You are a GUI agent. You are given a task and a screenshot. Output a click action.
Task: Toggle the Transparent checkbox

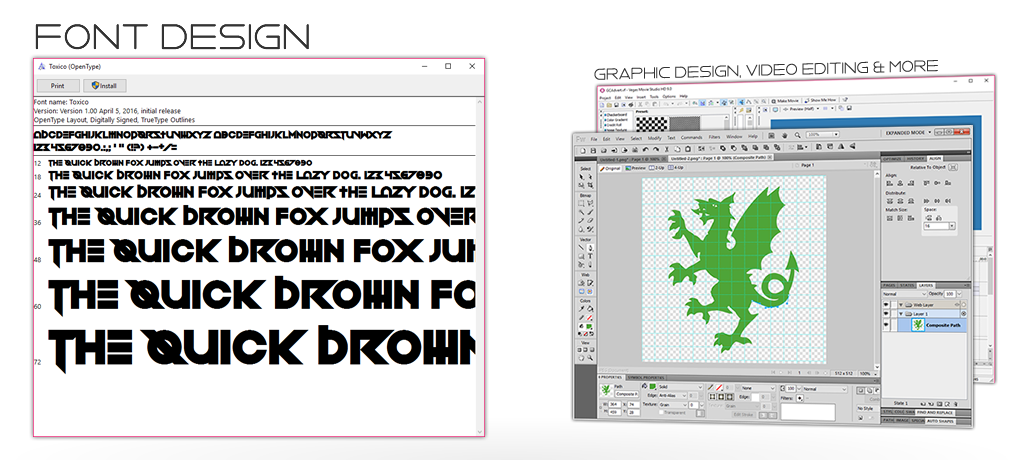click(662, 412)
